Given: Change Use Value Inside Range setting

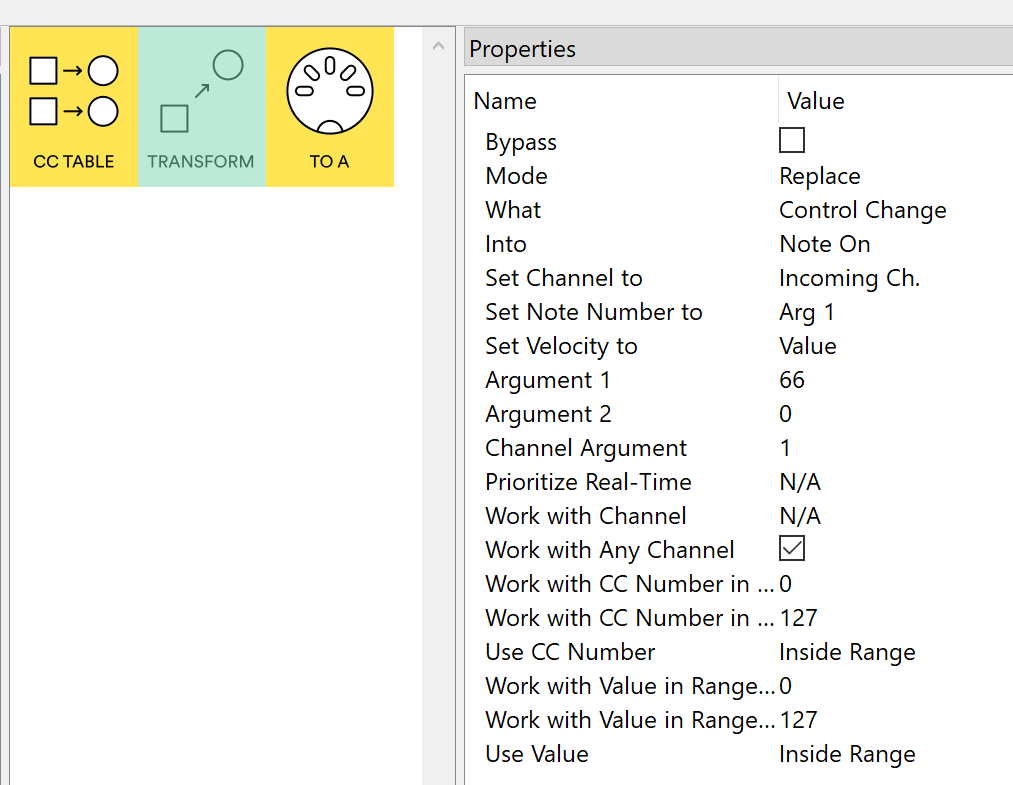Looking at the screenshot, I should [847, 754].
